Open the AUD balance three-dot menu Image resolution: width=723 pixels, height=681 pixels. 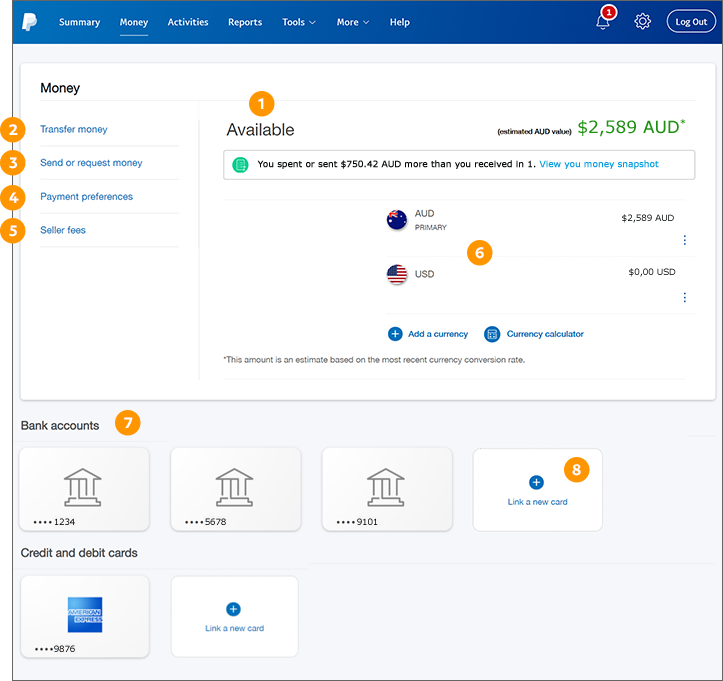684,240
